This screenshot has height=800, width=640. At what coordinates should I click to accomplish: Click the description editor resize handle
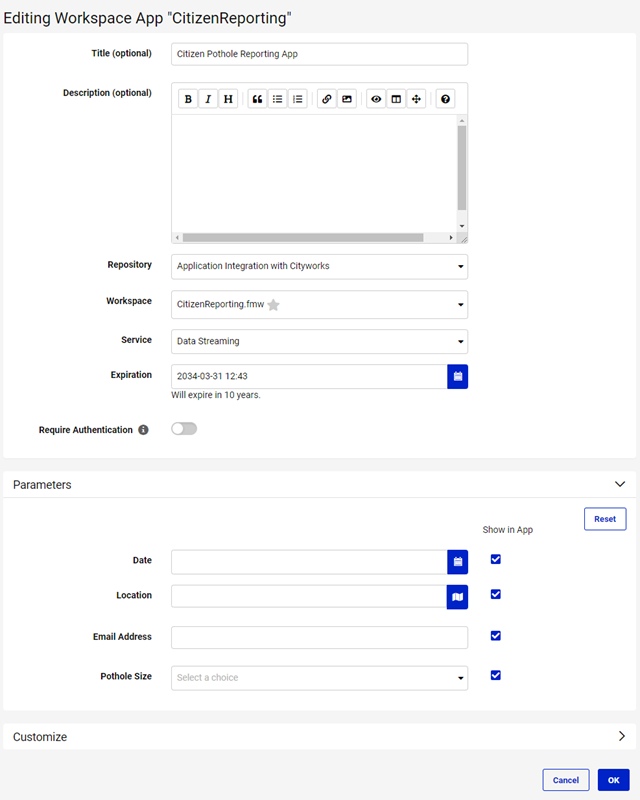click(463, 239)
